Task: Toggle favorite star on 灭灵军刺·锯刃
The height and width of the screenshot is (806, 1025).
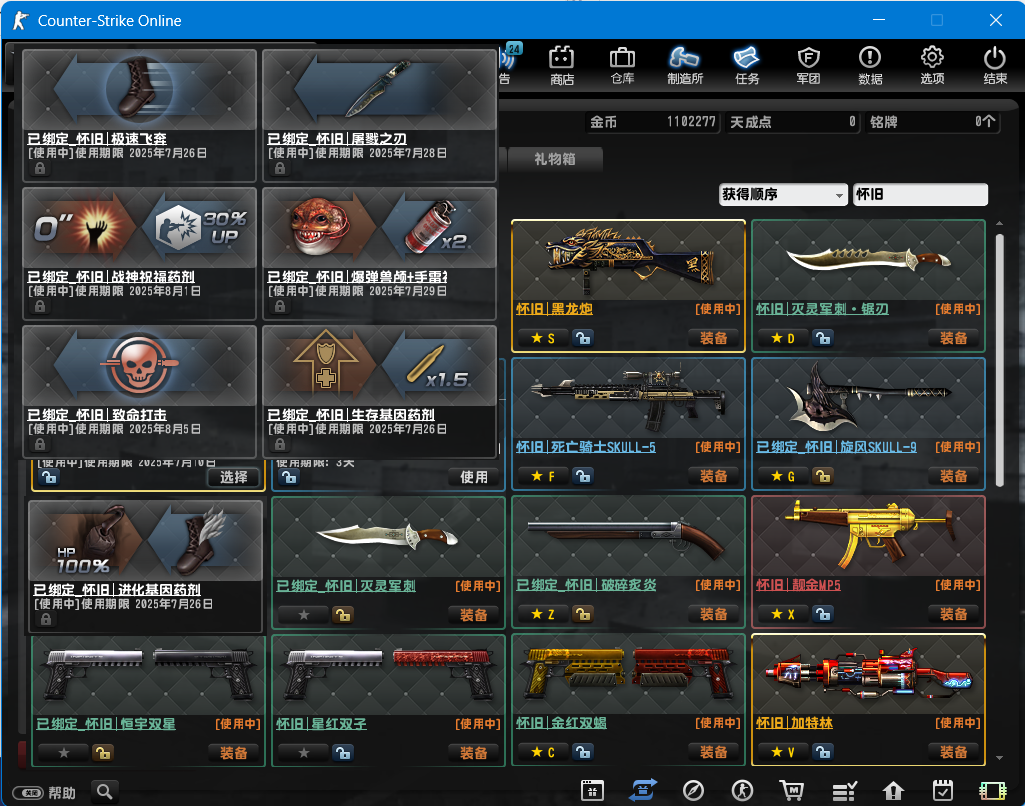Action: 784,338
